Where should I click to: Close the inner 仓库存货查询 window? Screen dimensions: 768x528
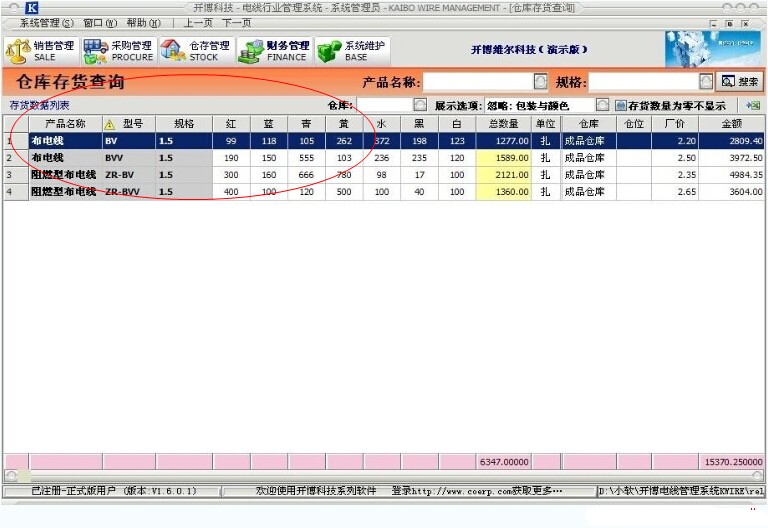[745, 24]
